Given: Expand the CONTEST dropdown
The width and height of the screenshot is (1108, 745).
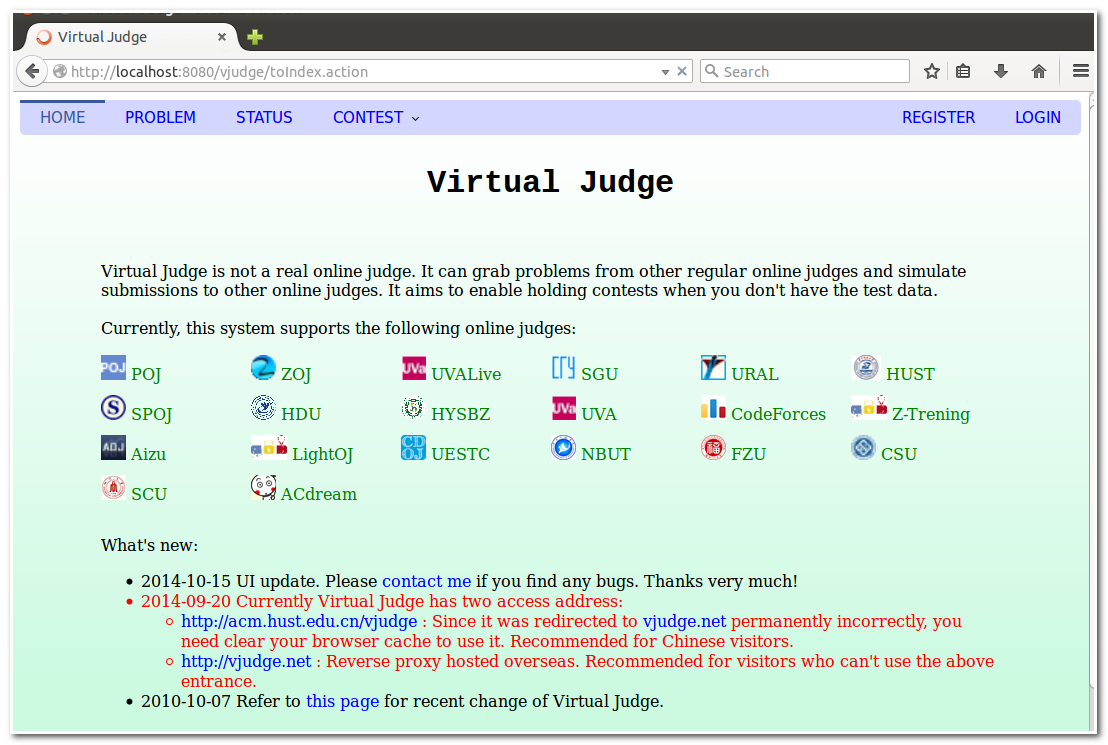Looking at the screenshot, I should 375,117.
